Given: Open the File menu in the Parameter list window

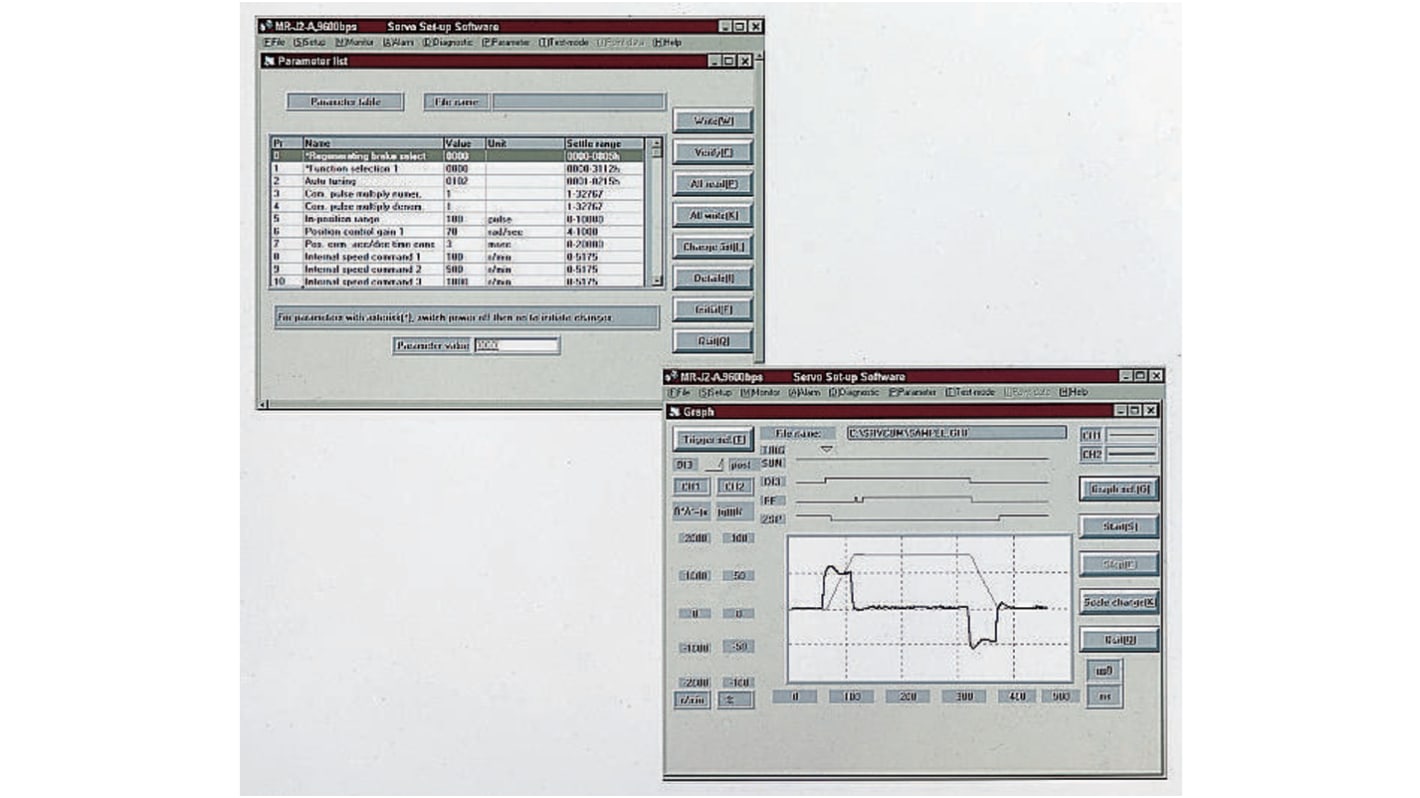Looking at the screenshot, I should tap(275, 43).
